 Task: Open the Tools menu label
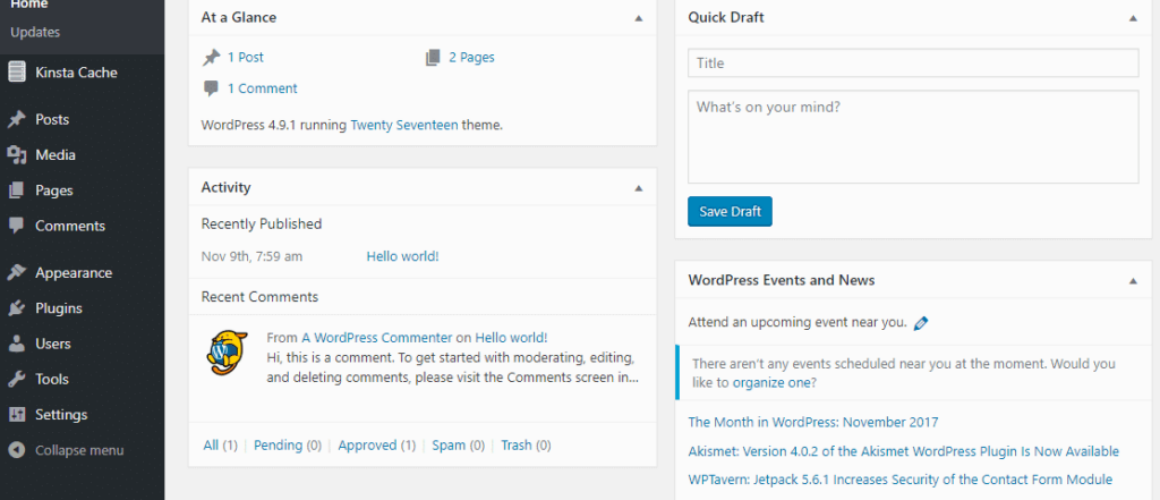pyautogui.click(x=52, y=379)
